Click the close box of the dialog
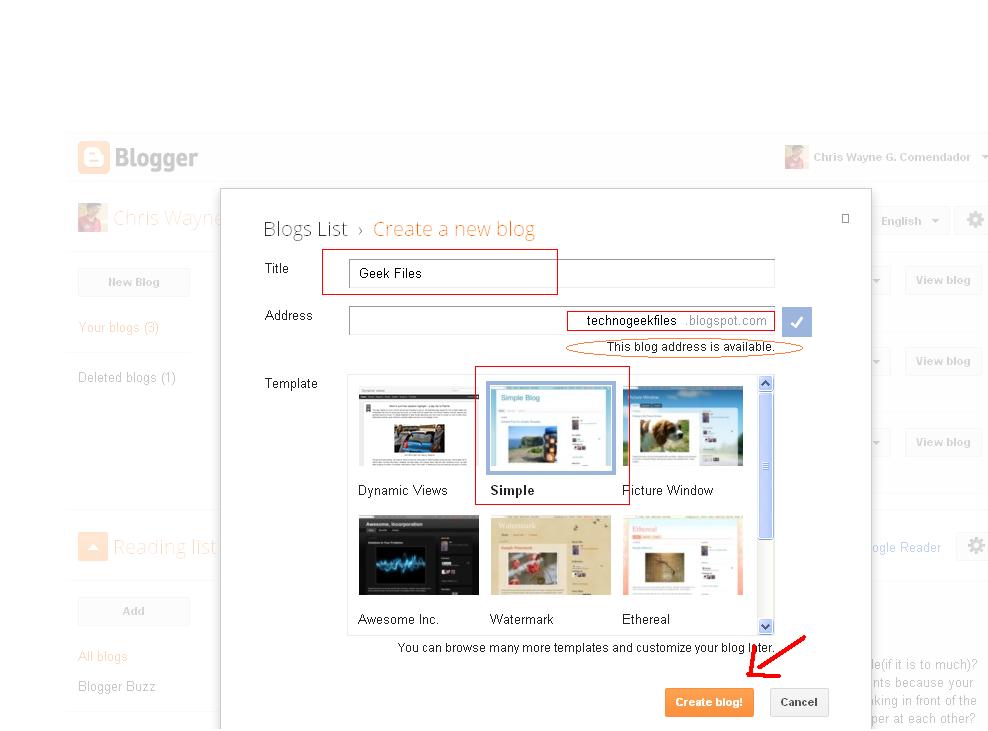Screen dimensions: 988x731 (846, 219)
